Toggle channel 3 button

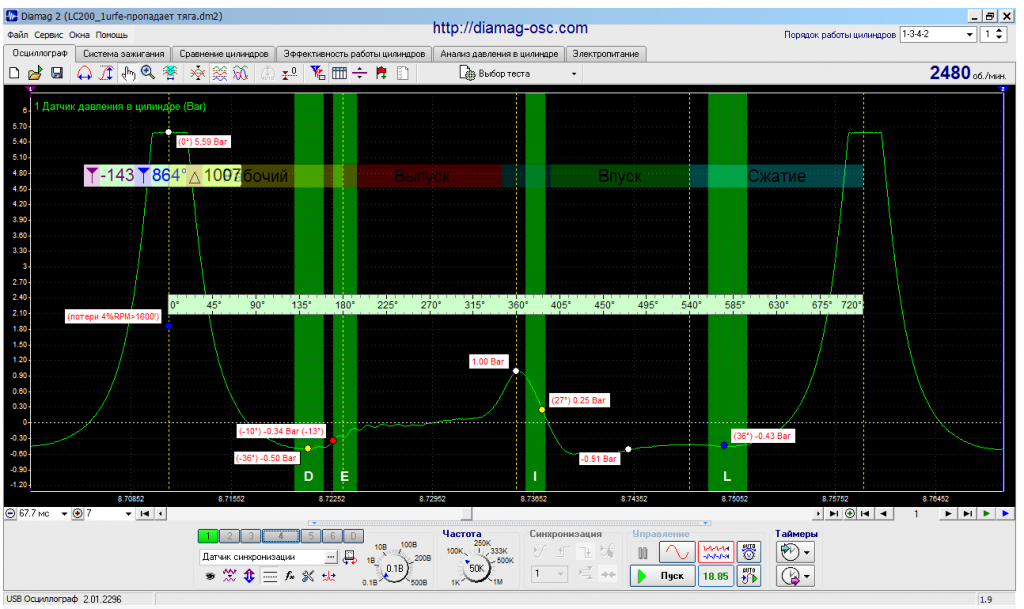point(250,537)
